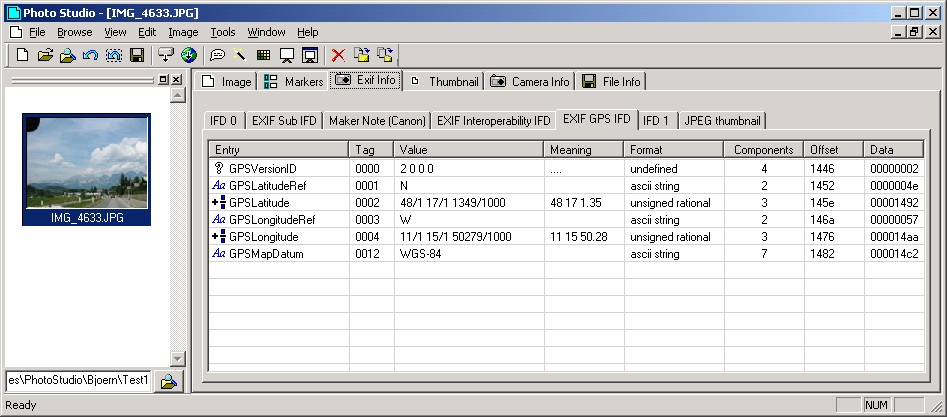Open the View menu
The height and width of the screenshot is (417, 947).
115,32
